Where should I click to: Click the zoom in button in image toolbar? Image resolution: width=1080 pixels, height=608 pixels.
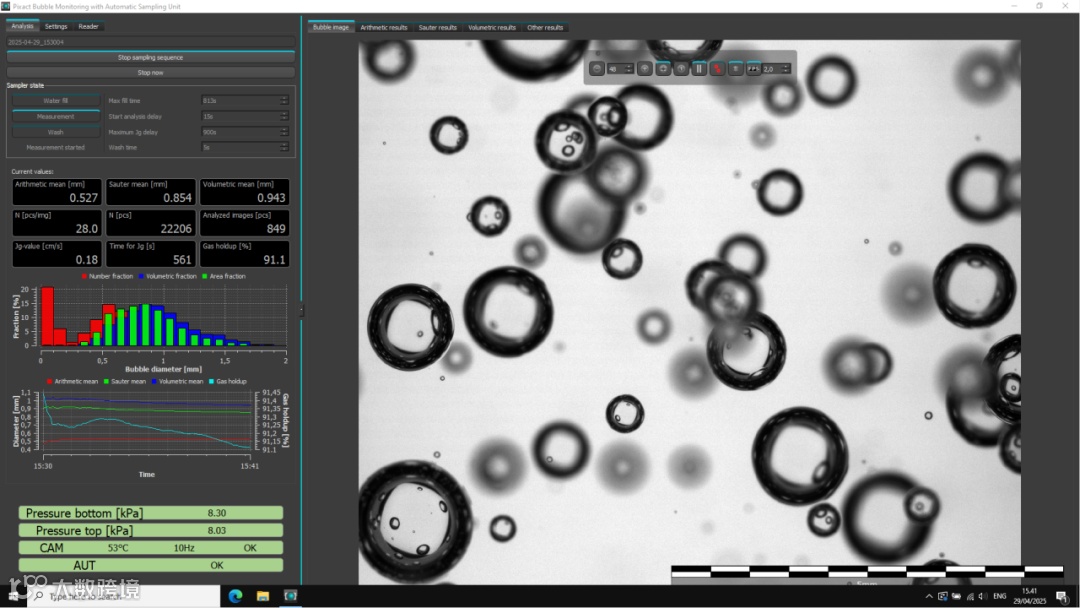click(645, 69)
